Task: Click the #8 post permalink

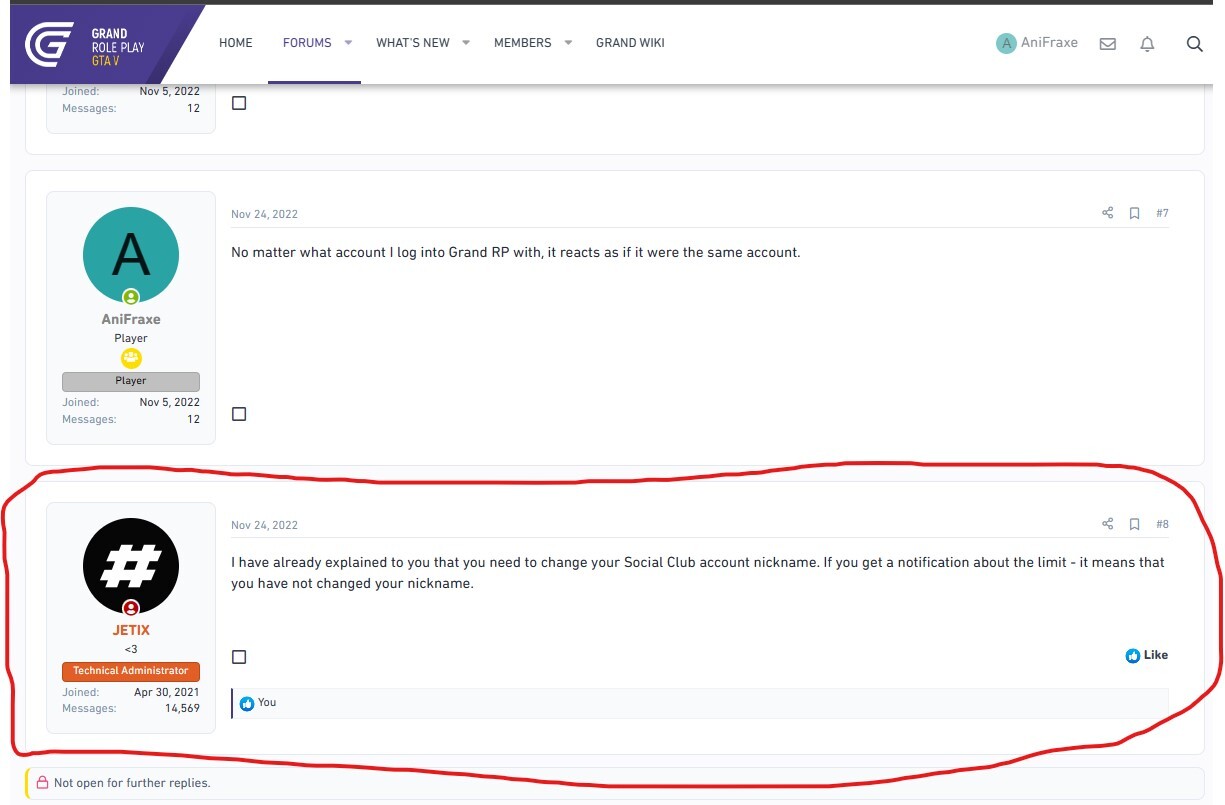Action: pos(1162,524)
